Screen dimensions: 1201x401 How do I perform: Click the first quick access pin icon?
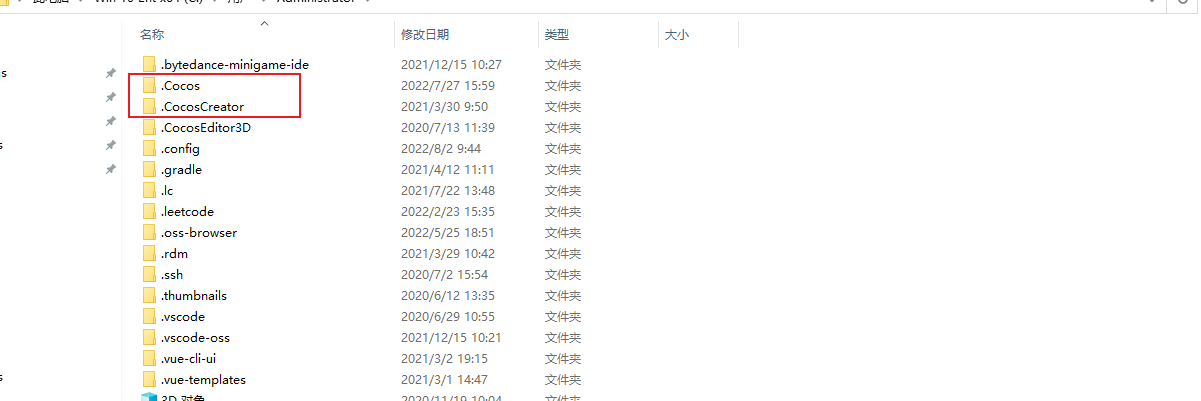(x=110, y=73)
